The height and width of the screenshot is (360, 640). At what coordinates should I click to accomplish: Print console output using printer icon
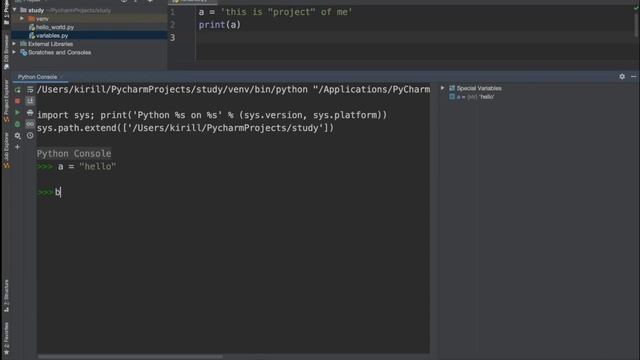(30, 112)
